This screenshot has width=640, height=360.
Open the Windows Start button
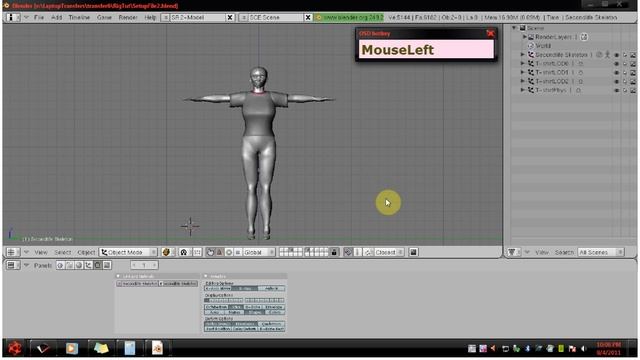point(15,348)
